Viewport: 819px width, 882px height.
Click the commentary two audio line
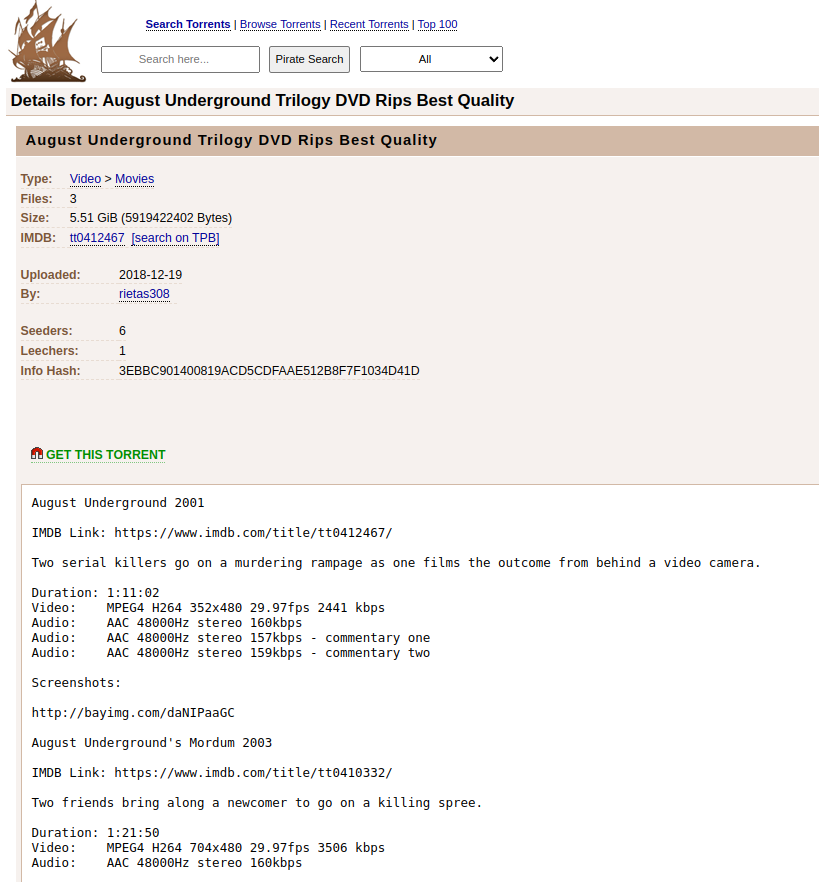tap(231, 652)
